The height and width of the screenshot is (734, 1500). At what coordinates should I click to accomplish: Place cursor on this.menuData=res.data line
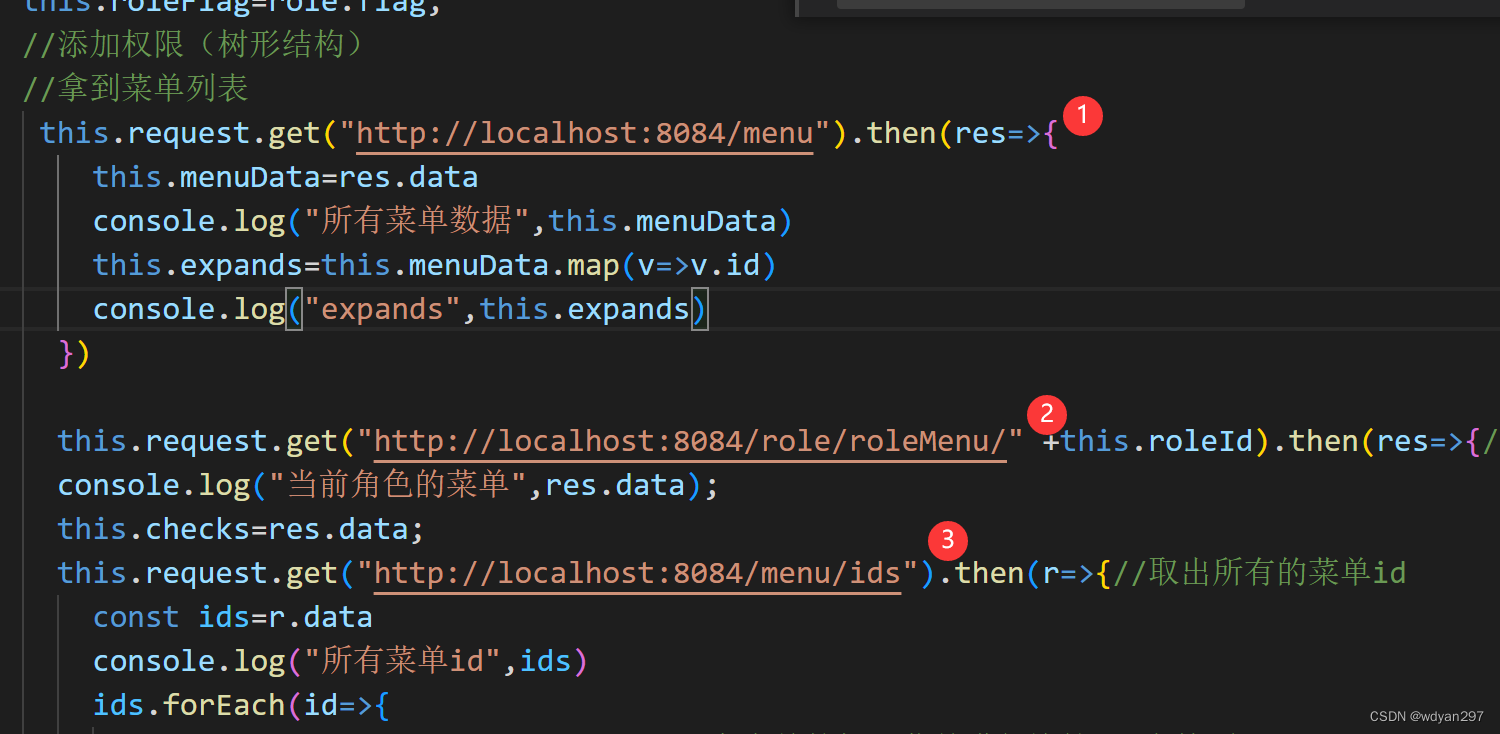[285, 177]
